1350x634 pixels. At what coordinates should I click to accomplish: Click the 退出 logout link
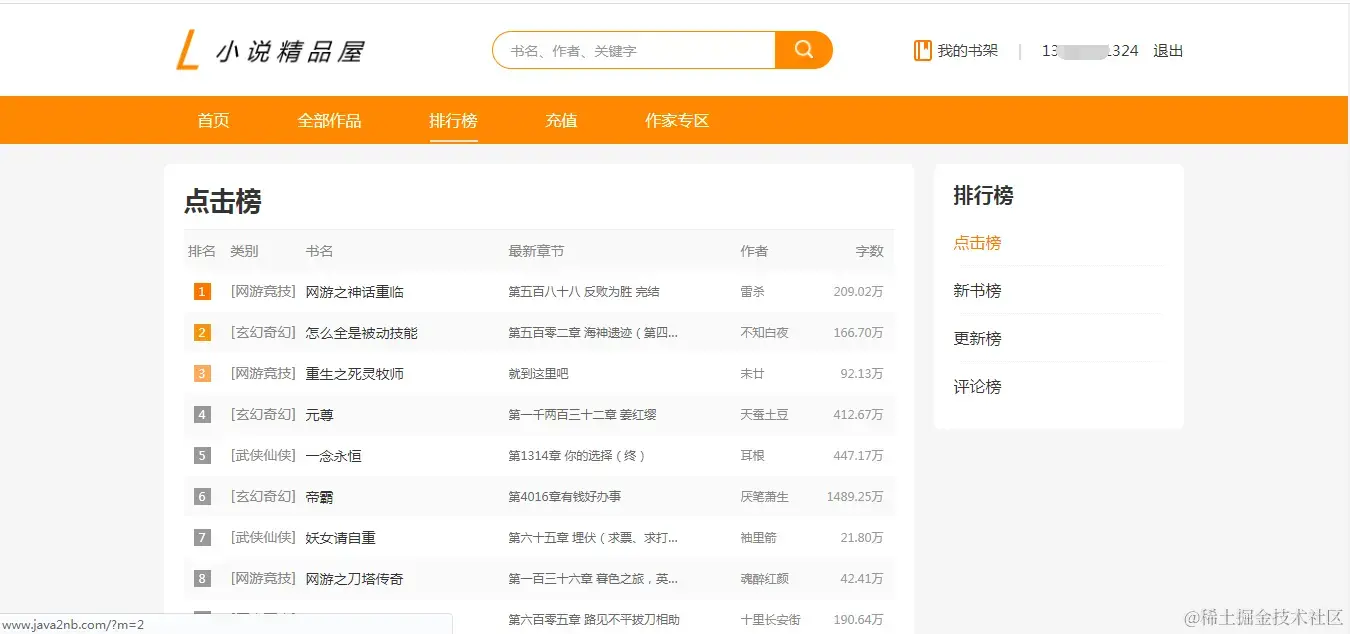pos(1168,50)
